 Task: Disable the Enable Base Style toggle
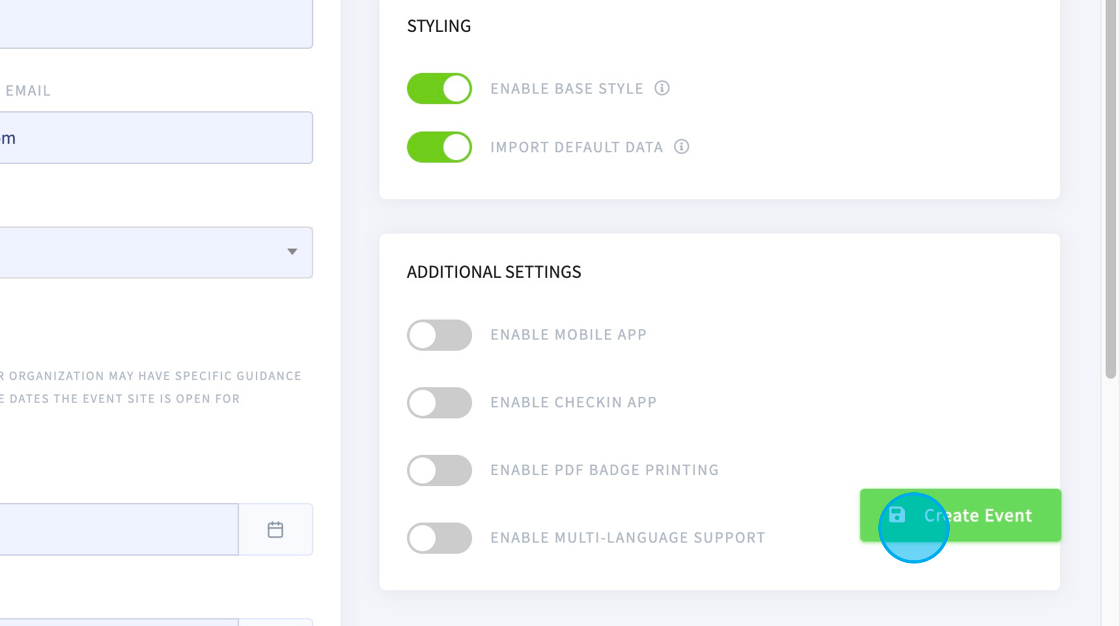pos(439,89)
